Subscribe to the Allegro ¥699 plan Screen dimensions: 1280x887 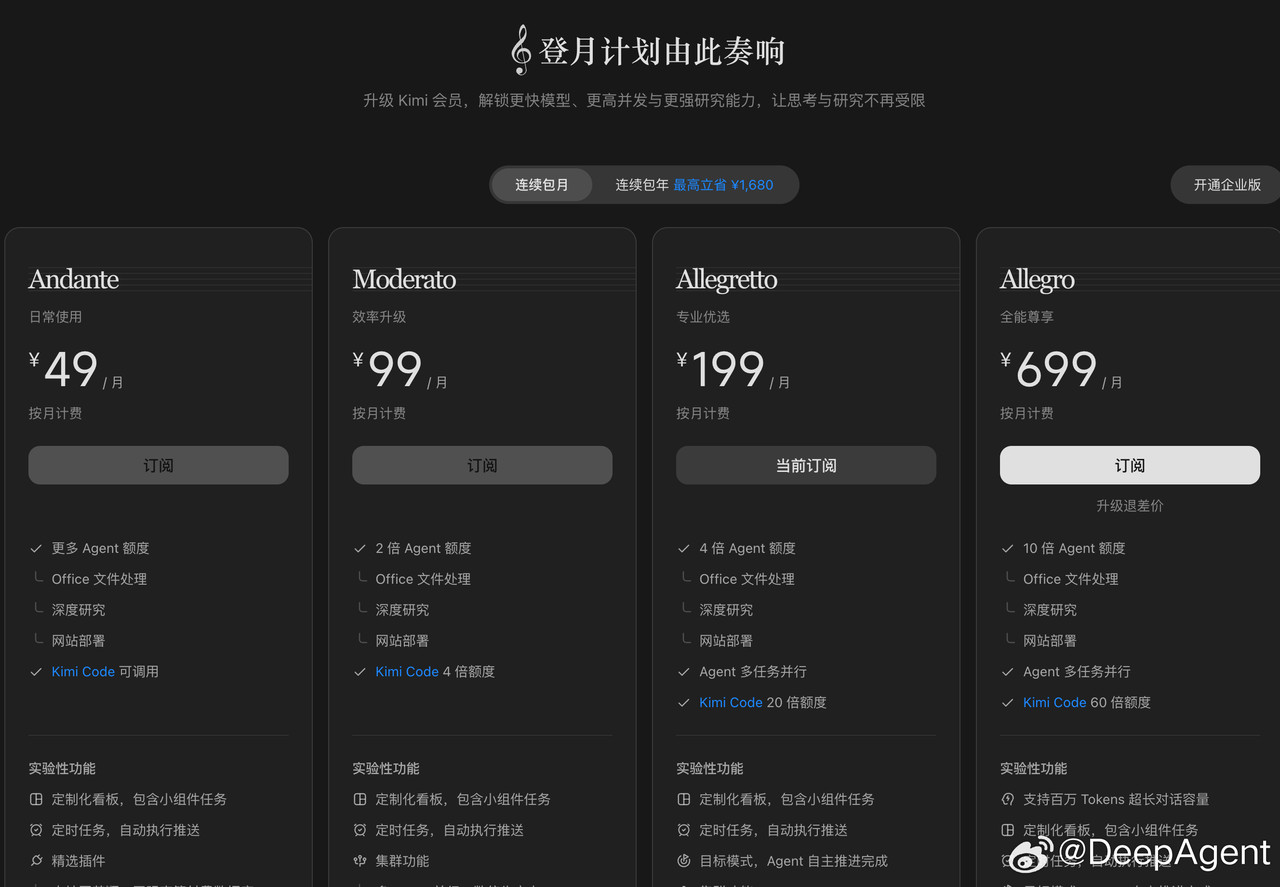tap(1130, 465)
